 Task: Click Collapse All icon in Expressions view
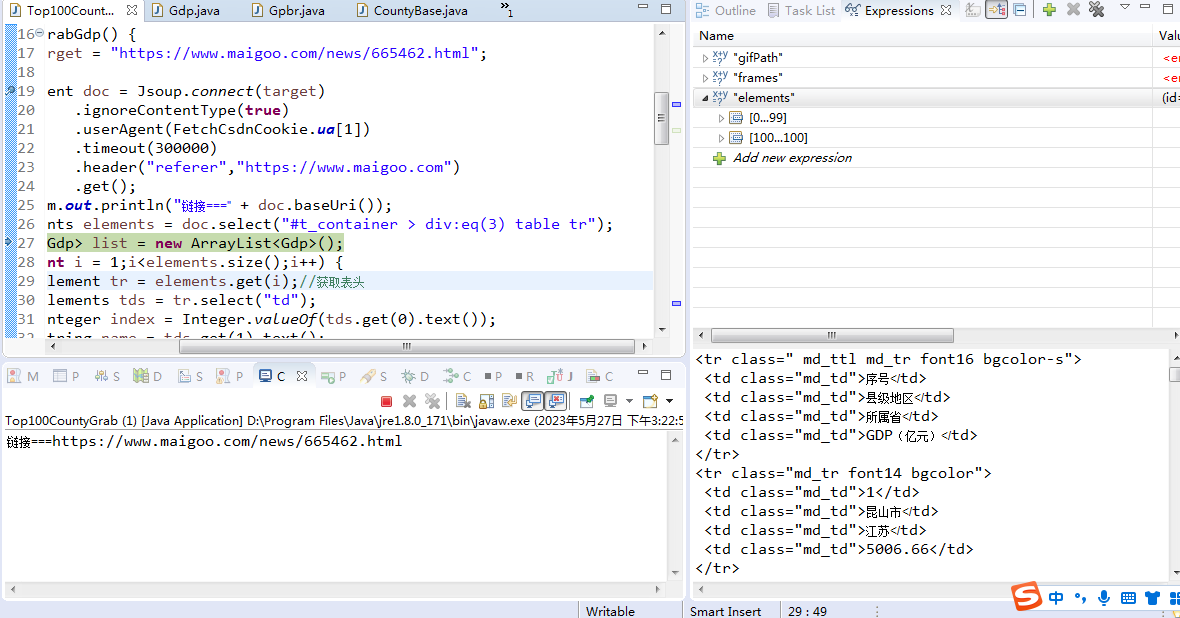click(1019, 10)
